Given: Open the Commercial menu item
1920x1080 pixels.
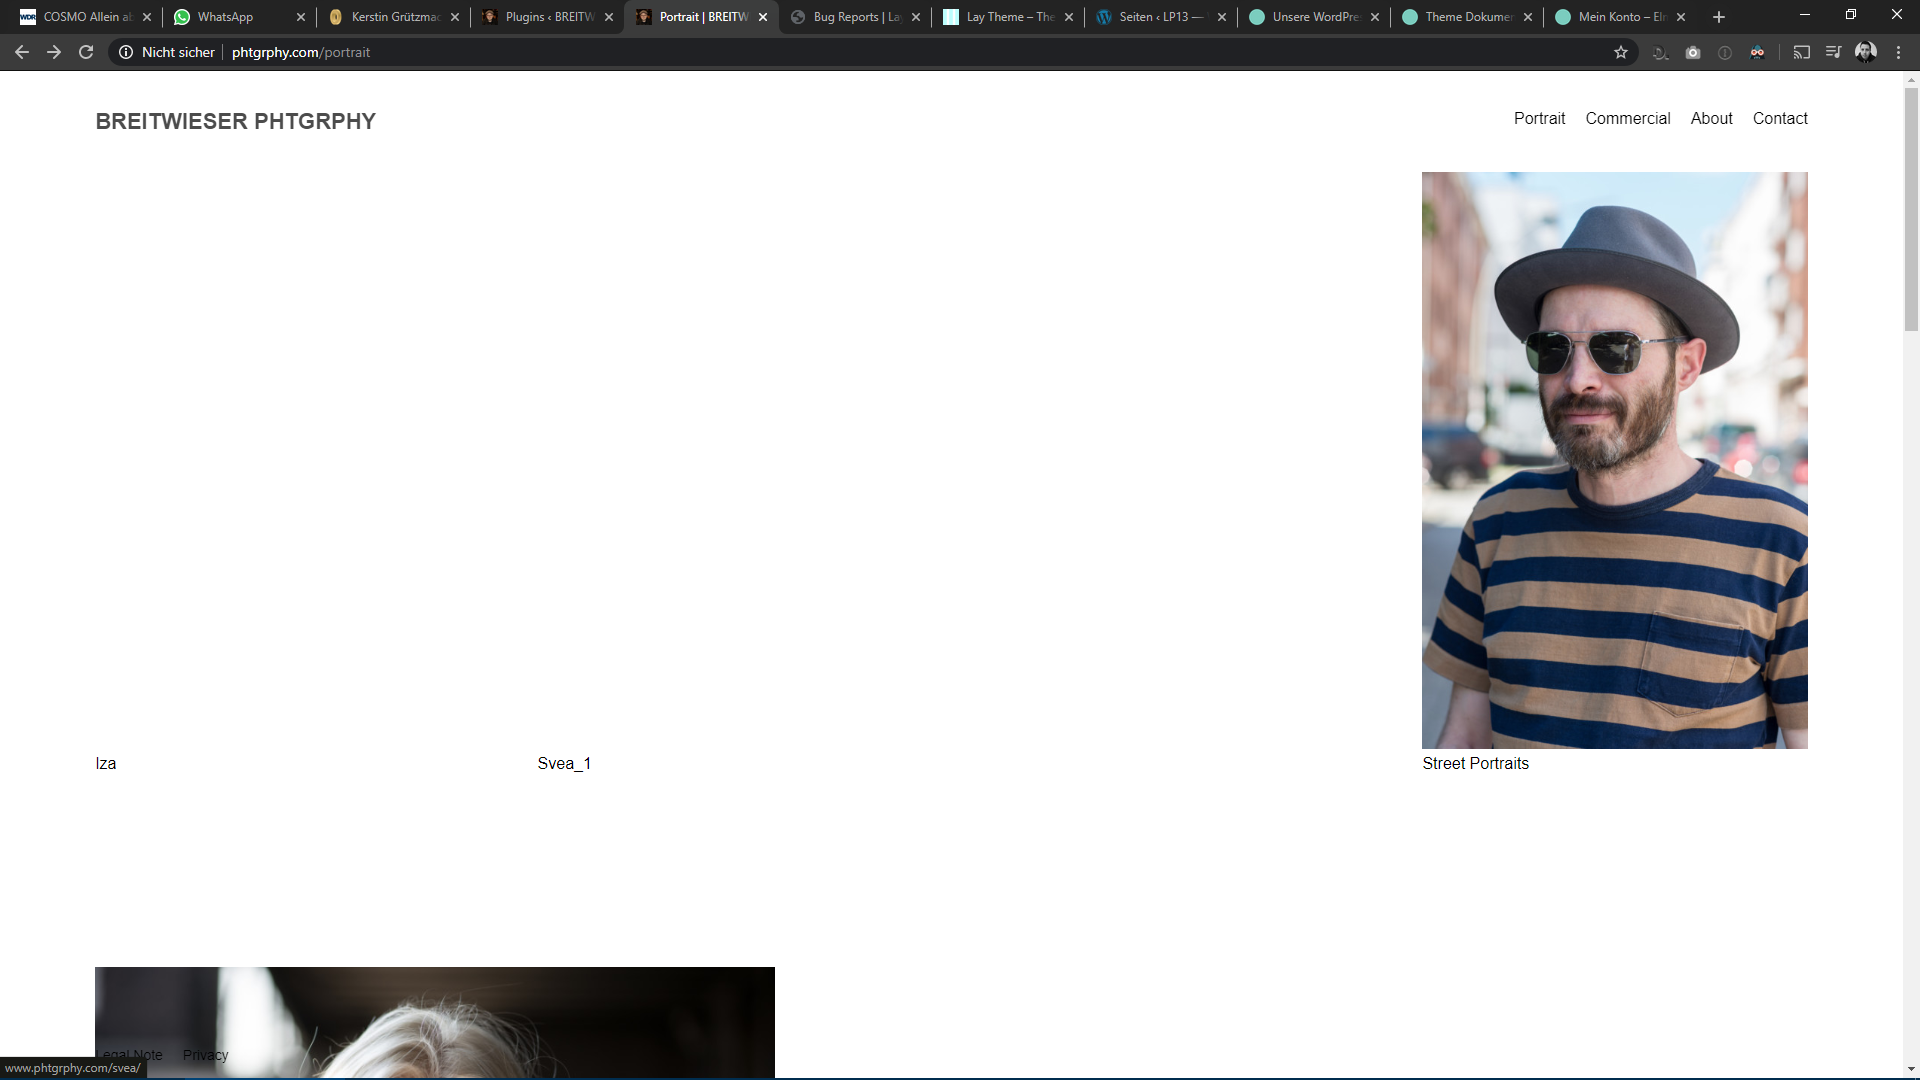Looking at the screenshot, I should [1627, 118].
